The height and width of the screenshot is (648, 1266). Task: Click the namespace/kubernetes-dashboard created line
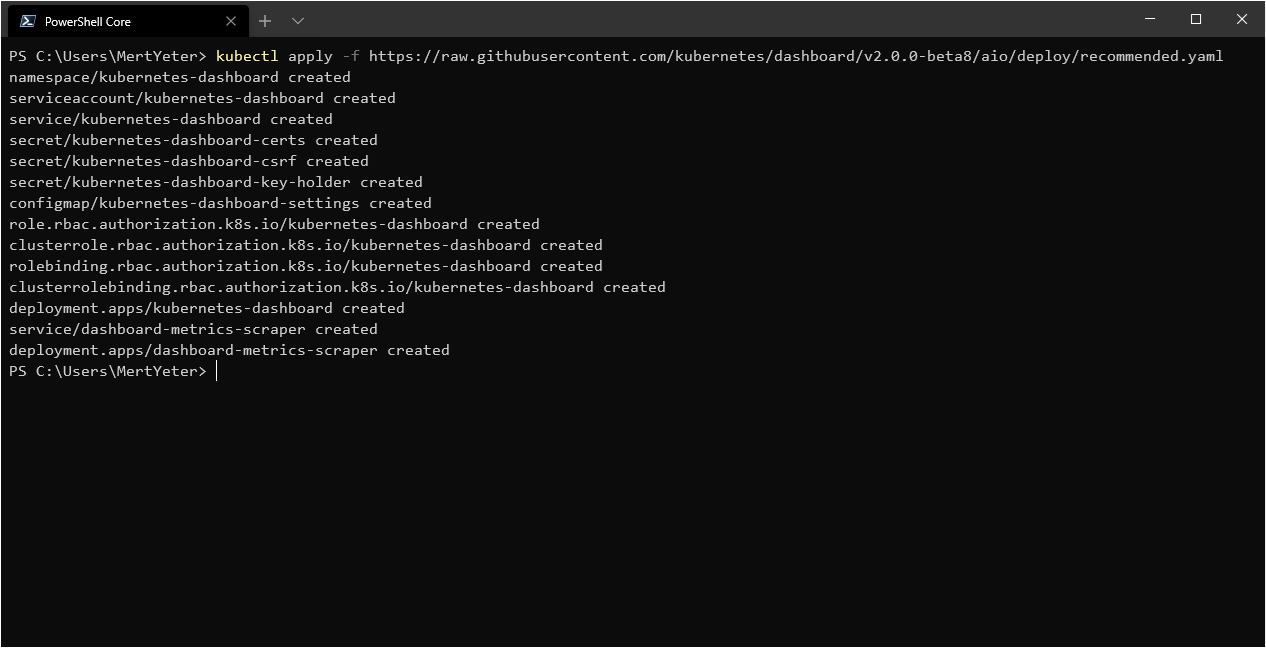[x=180, y=77]
